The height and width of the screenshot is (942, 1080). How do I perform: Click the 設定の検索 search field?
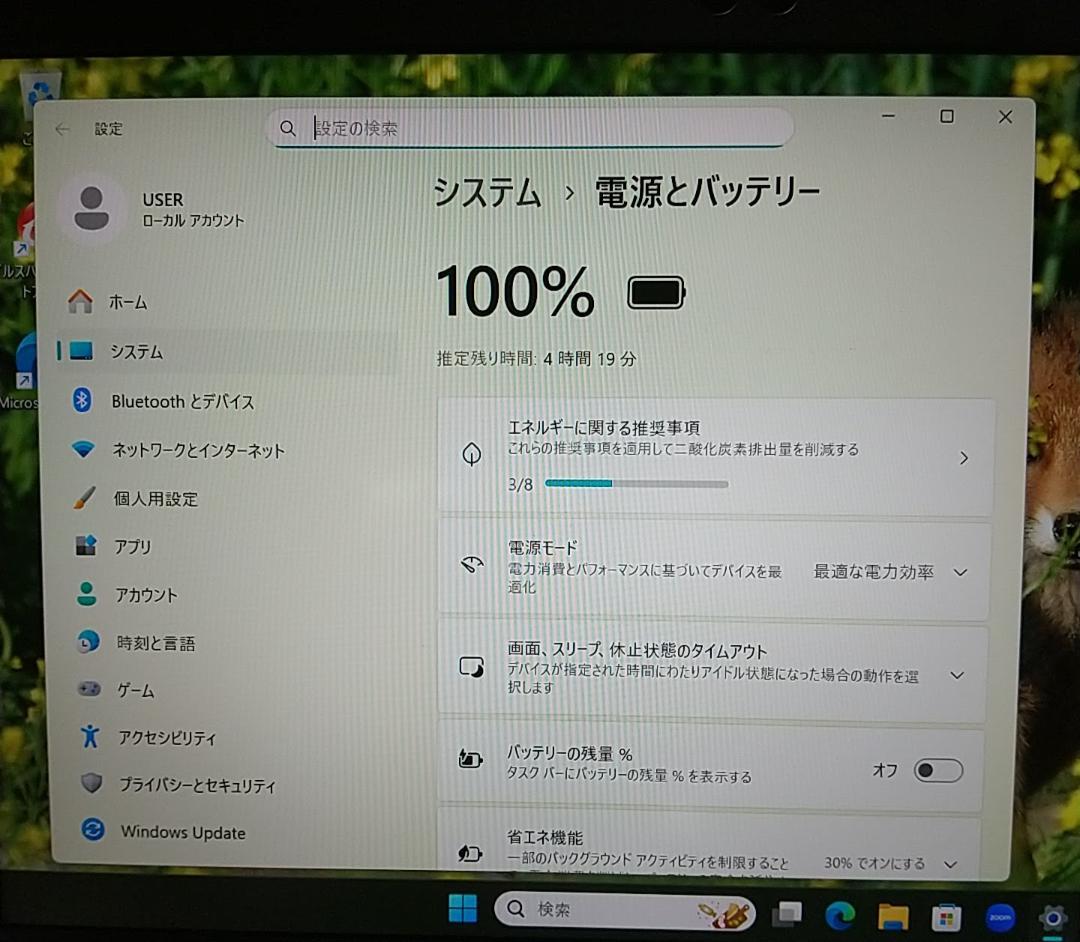[530, 128]
